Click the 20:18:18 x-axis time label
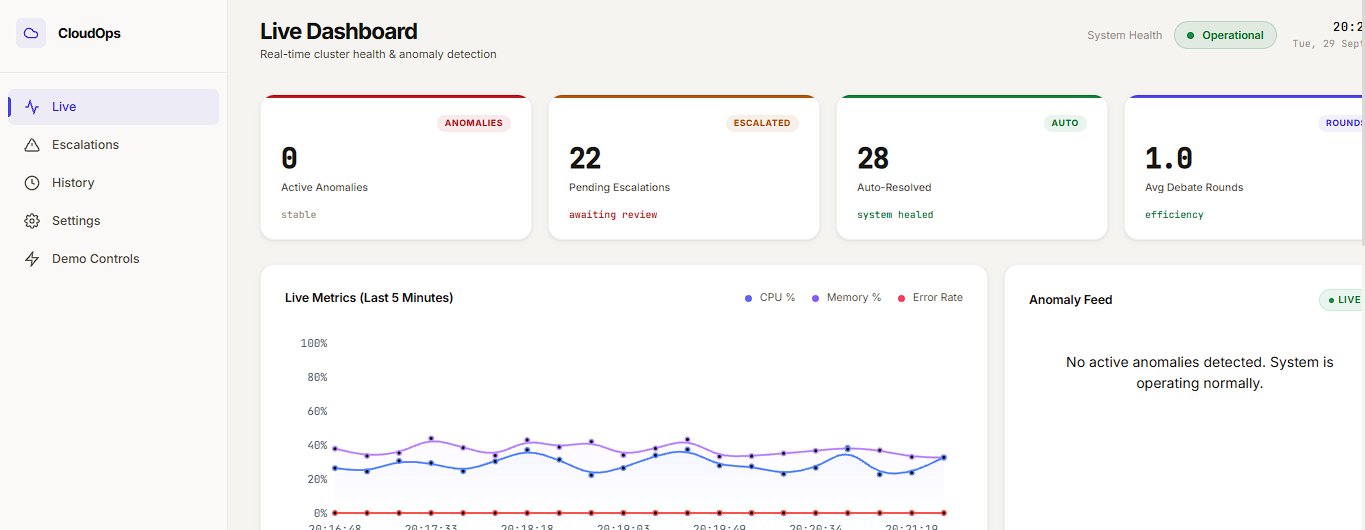Screen dimensions: 1365x530 pyautogui.click(x=527, y=526)
